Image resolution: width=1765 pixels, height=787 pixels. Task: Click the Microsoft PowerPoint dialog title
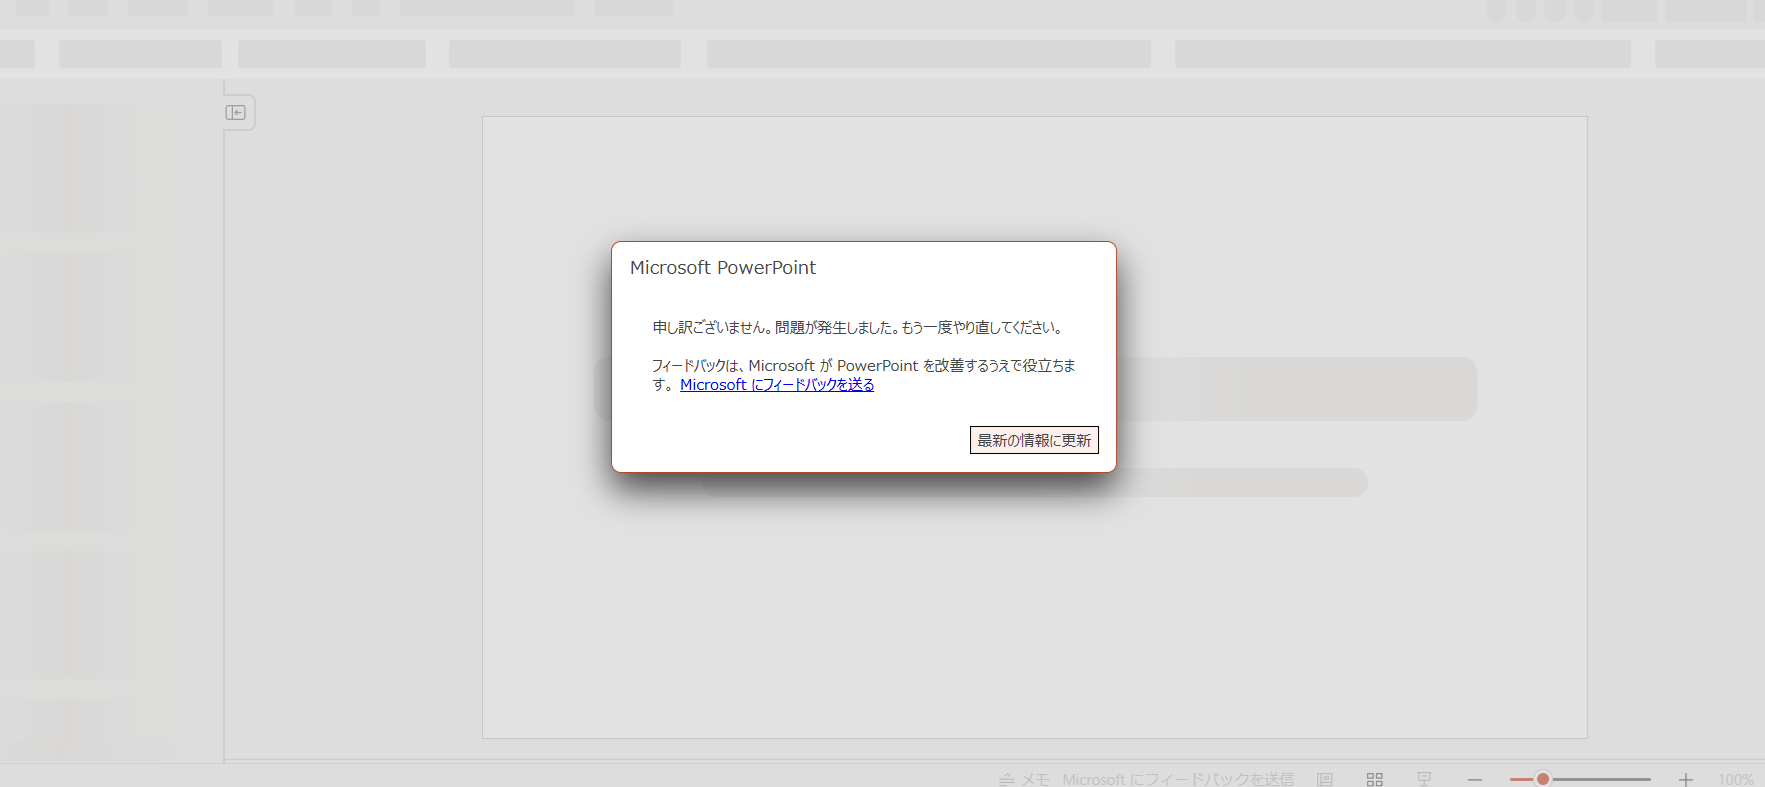(x=723, y=267)
